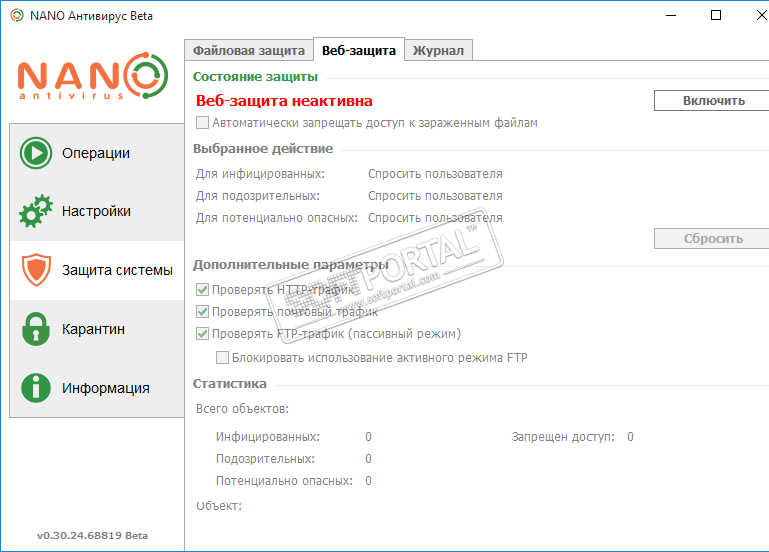The width and height of the screenshot is (769, 552).
Task: Click the small NANO icon in the title bar
Action: (17, 16)
